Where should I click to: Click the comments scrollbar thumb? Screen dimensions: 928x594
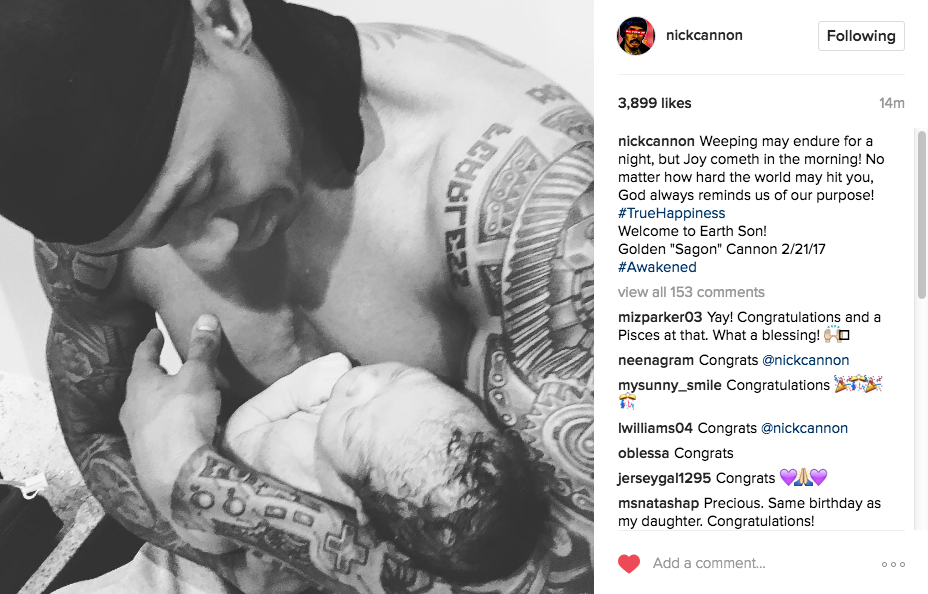point(921,214)
